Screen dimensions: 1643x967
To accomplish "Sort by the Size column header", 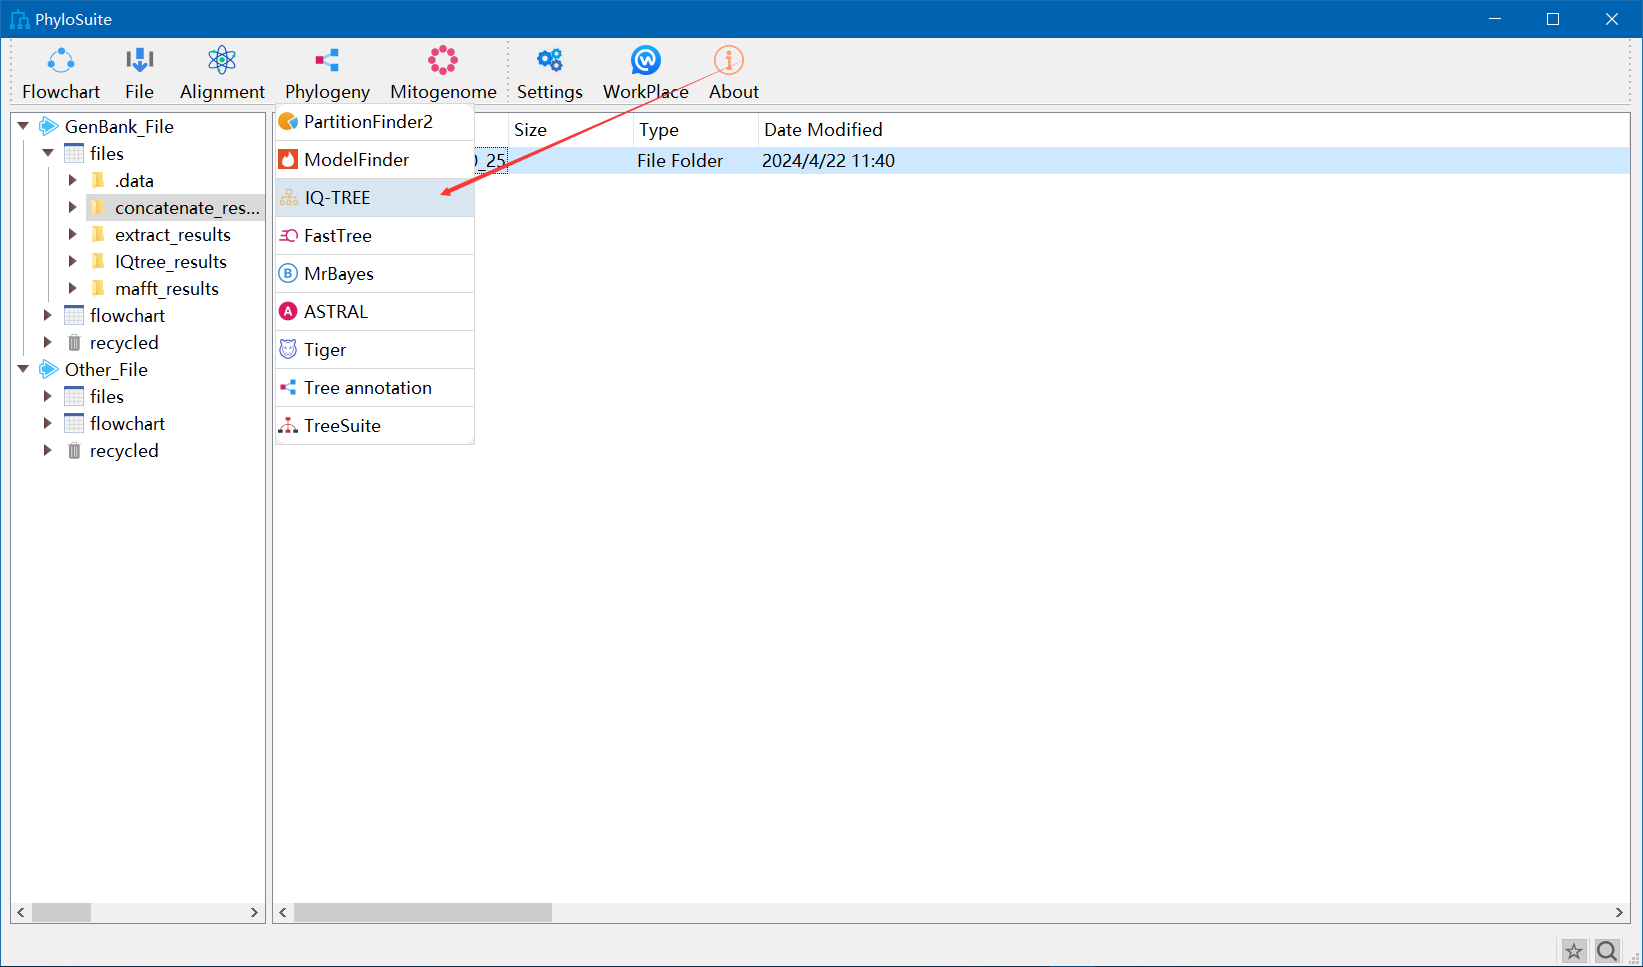I will coord(570,130).
